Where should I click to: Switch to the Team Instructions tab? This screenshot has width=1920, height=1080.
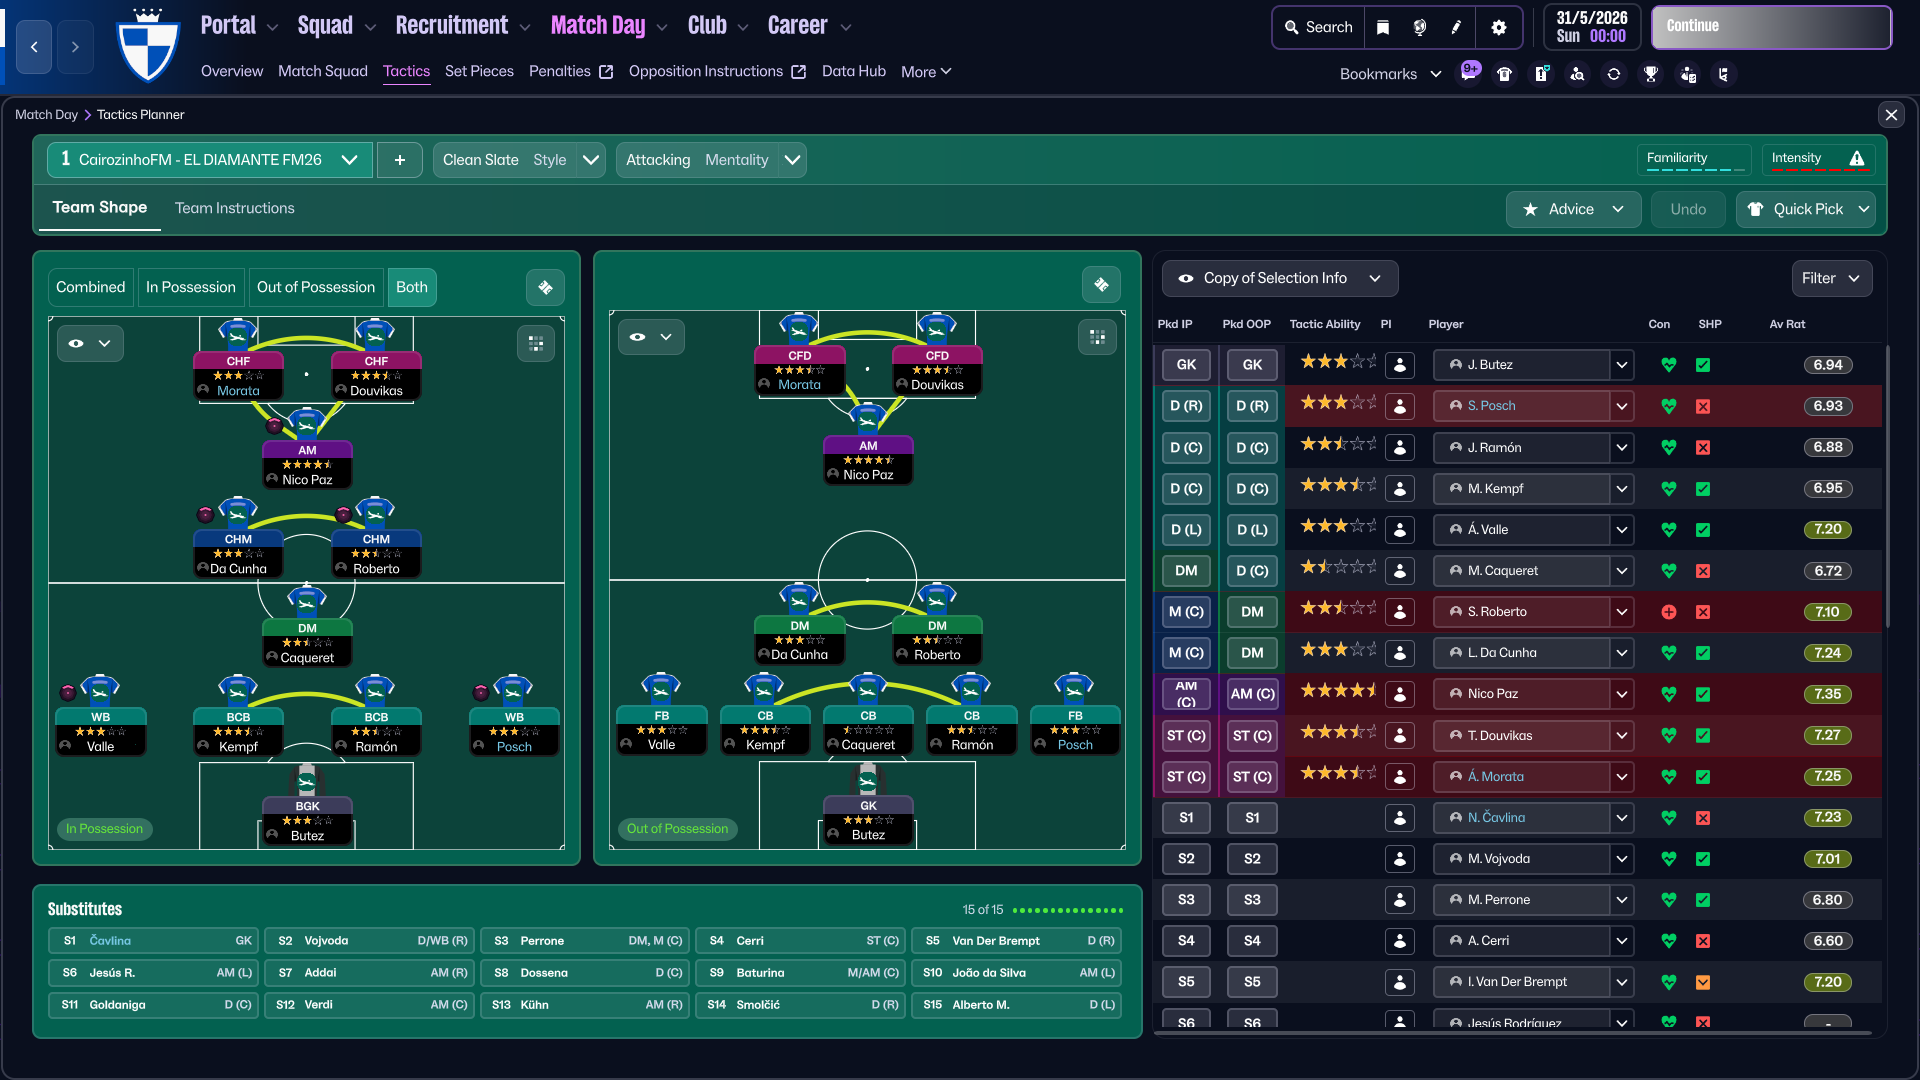pyautogui.click(x=234, y=208)
